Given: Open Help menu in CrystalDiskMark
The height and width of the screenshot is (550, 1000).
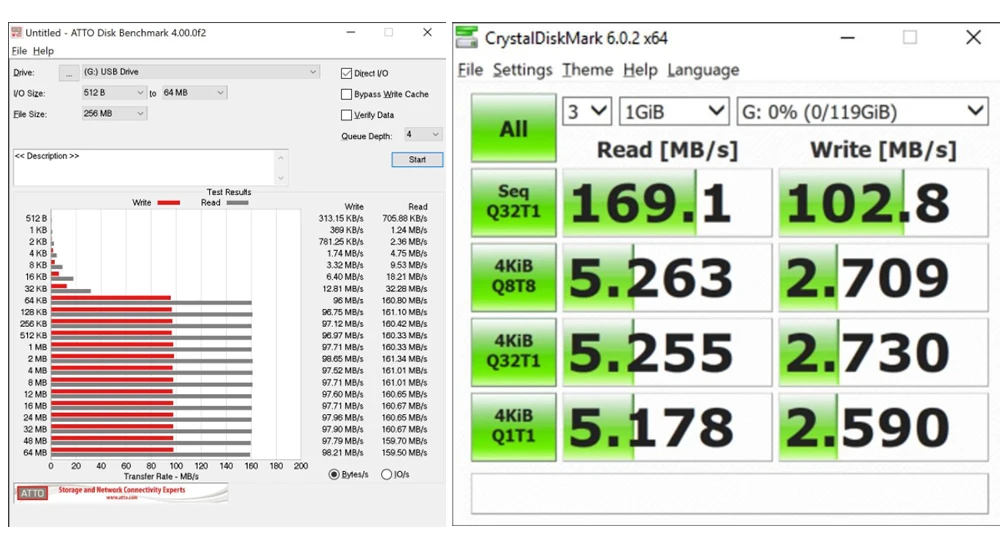Looking at the screenshot, I should (x=640, y=70).
